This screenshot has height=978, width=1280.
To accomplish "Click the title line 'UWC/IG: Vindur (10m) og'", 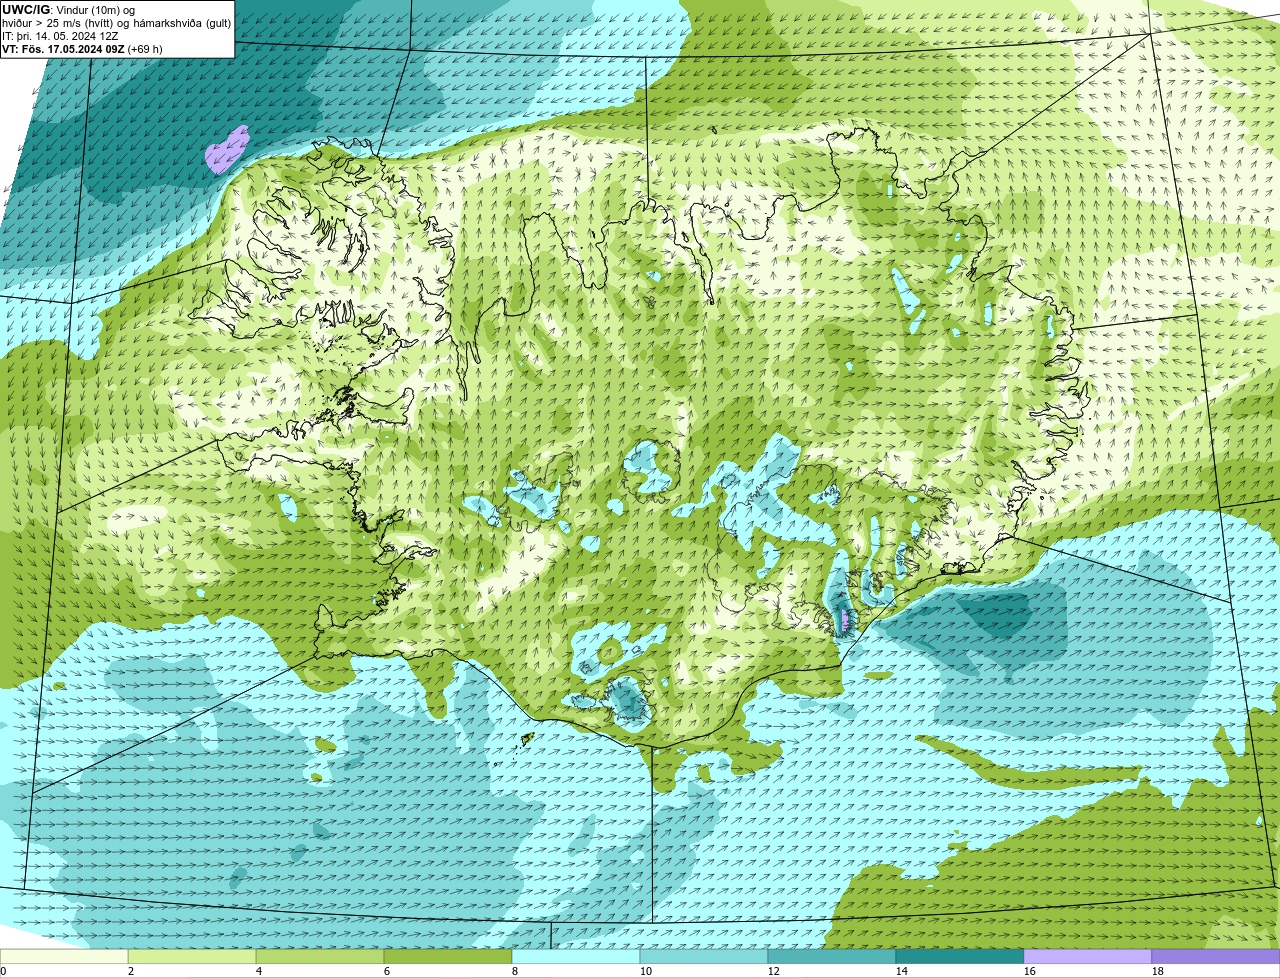I will (x=68, y=9).
